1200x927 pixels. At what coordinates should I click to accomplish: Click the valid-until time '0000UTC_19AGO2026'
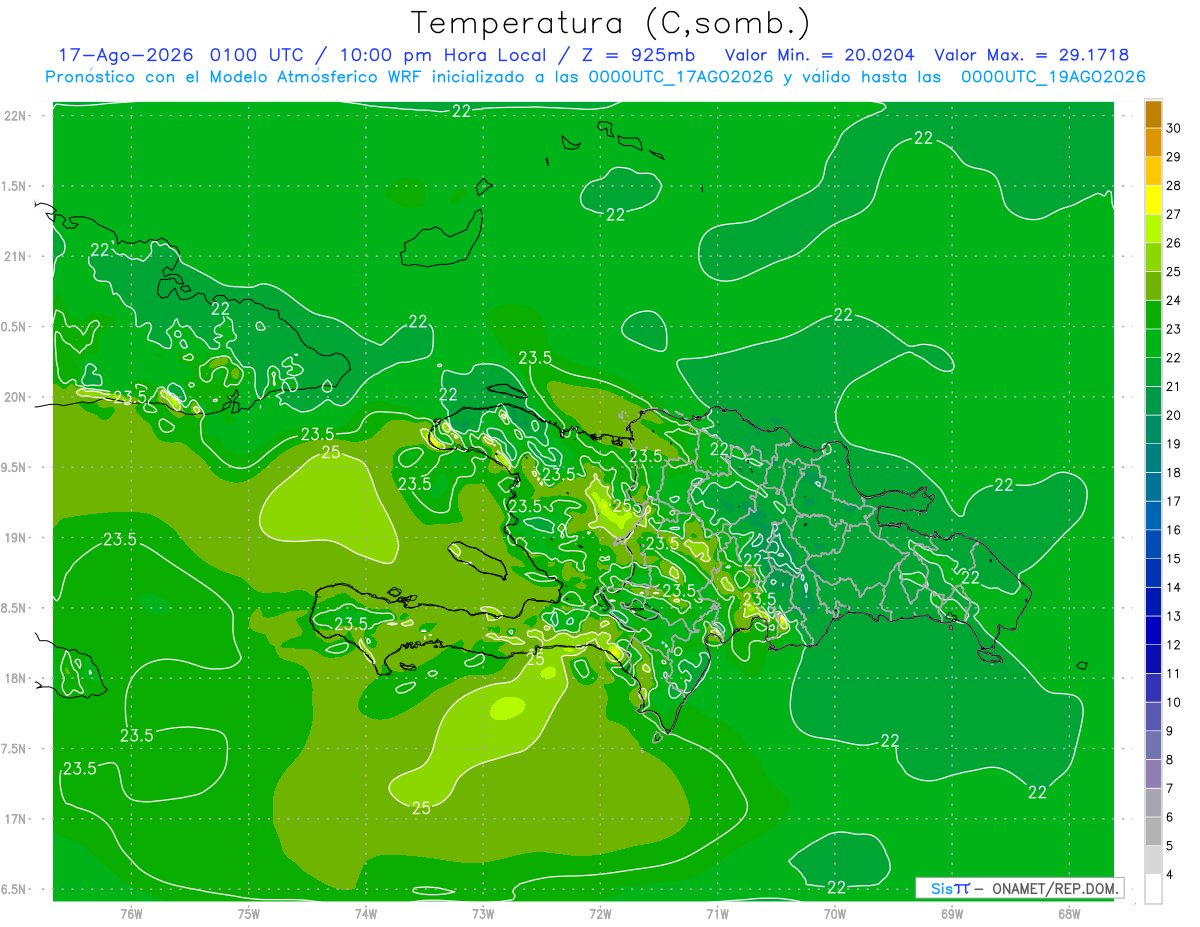(x=1053, y=77)
